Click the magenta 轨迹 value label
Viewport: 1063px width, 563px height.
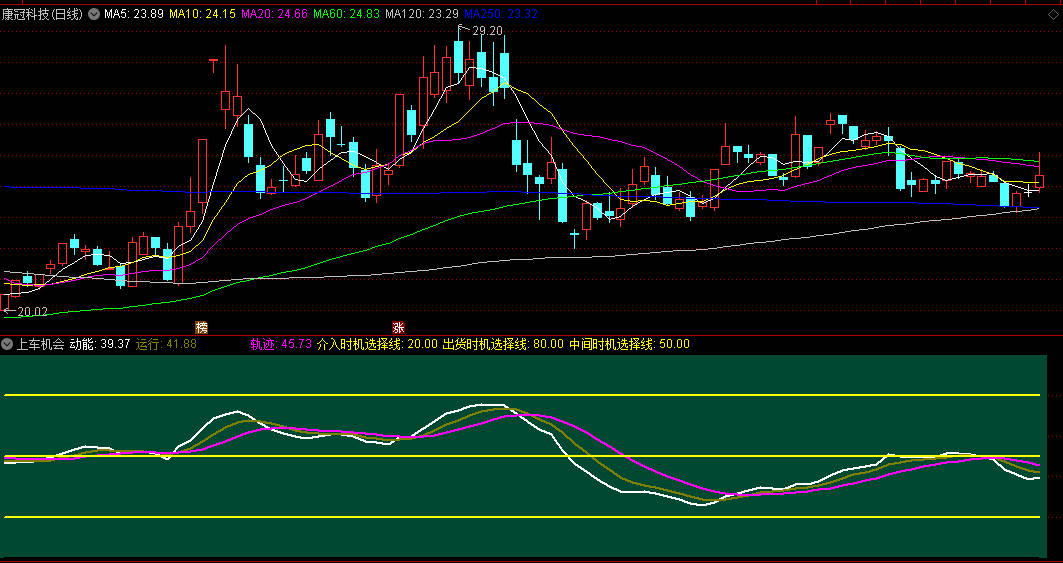click(x=281, y=344)
